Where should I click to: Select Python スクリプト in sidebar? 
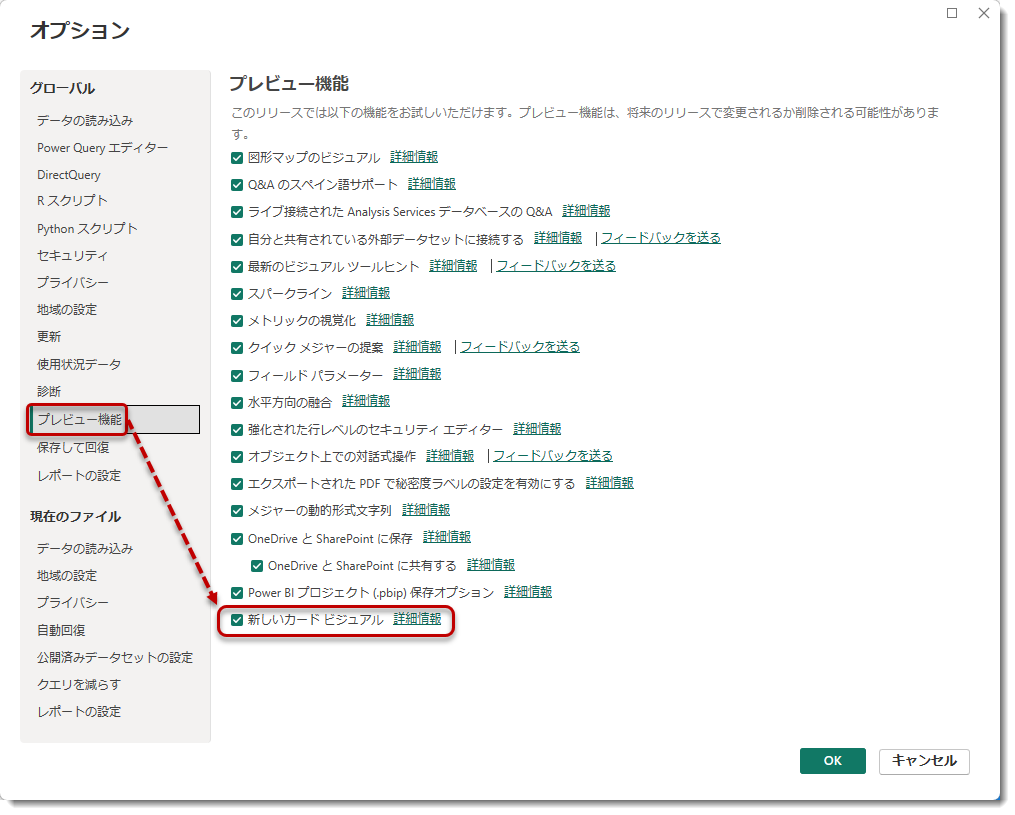[x=87, y=229]
